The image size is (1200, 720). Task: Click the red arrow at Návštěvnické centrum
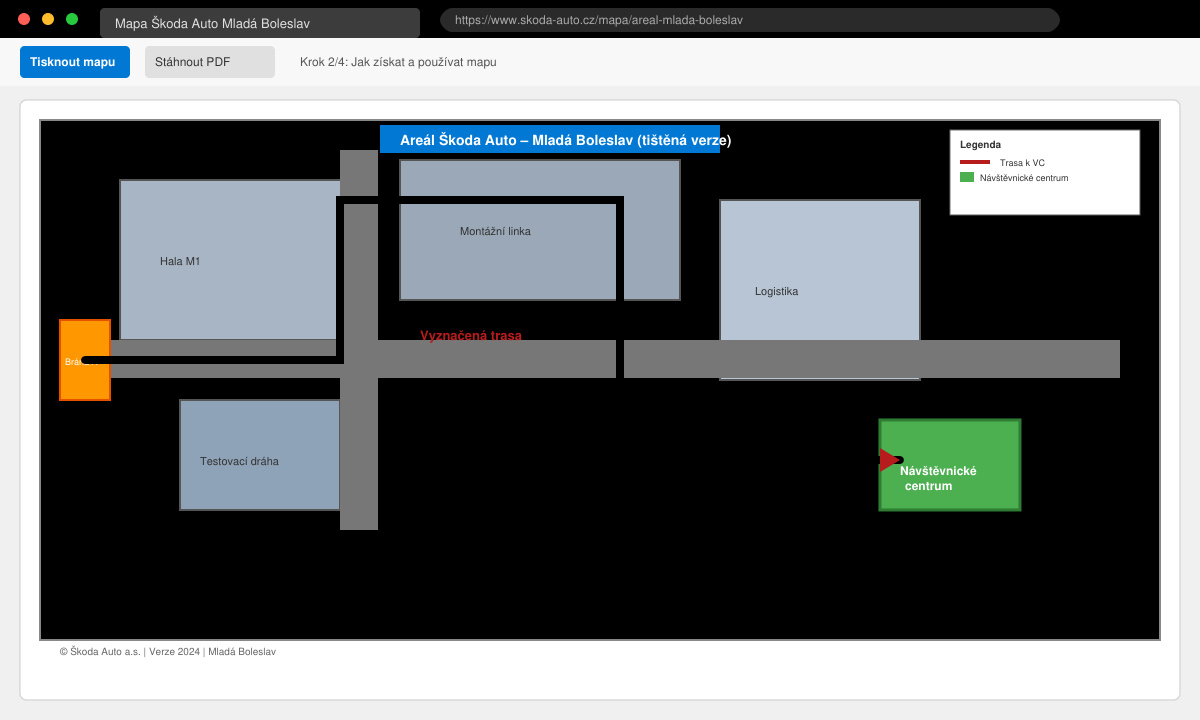point(888,460)
